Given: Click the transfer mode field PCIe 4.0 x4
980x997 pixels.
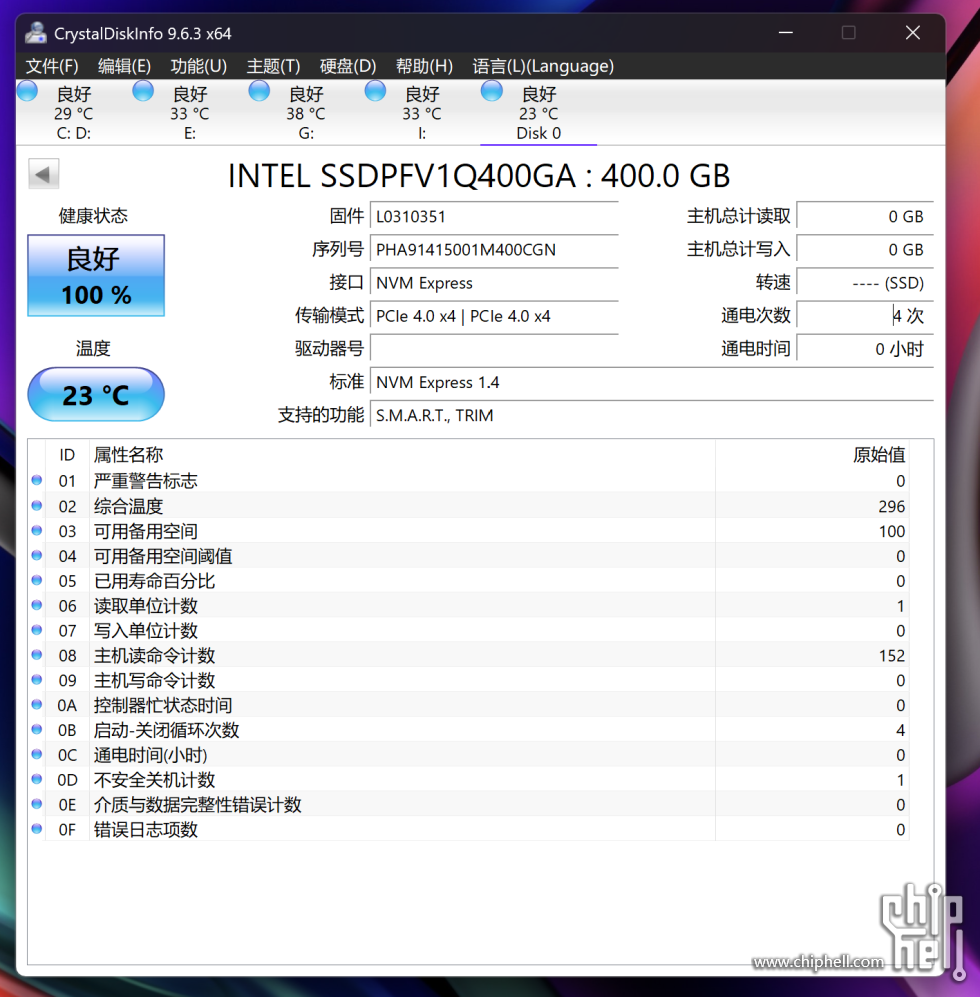Looking at the screenshot, I should (494, 316).
